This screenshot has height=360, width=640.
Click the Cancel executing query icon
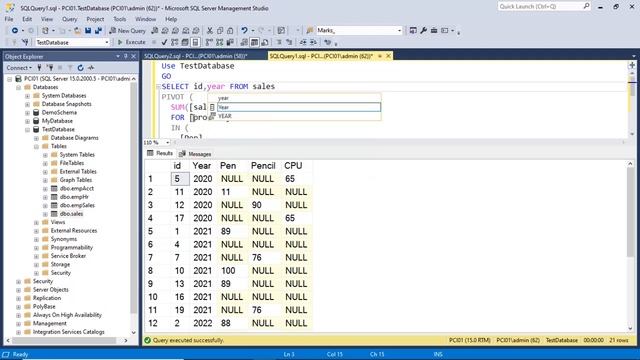point(154,42)
